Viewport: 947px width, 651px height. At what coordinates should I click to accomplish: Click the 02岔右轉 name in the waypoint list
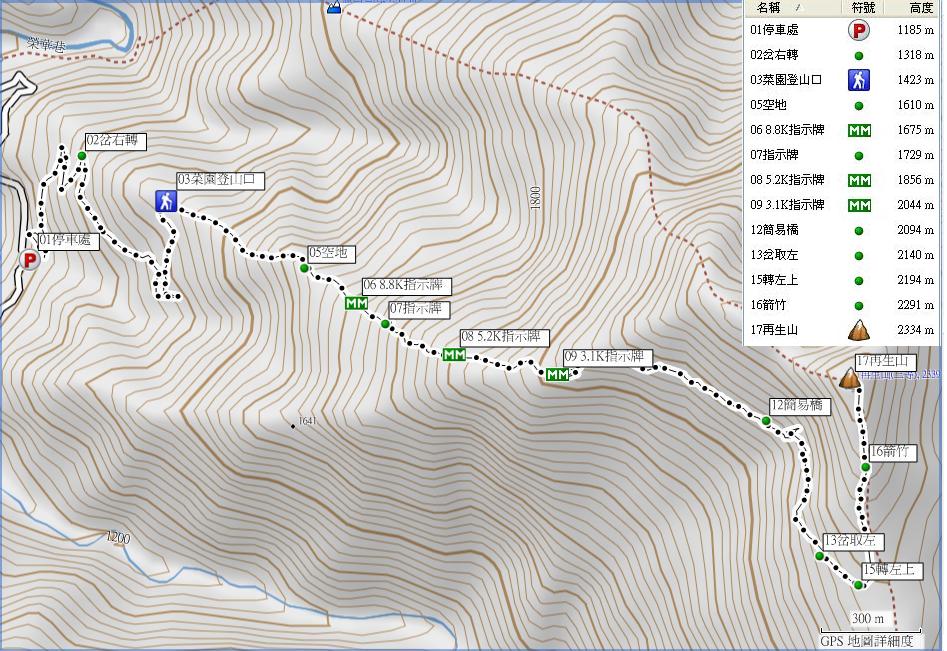(774, 55)
